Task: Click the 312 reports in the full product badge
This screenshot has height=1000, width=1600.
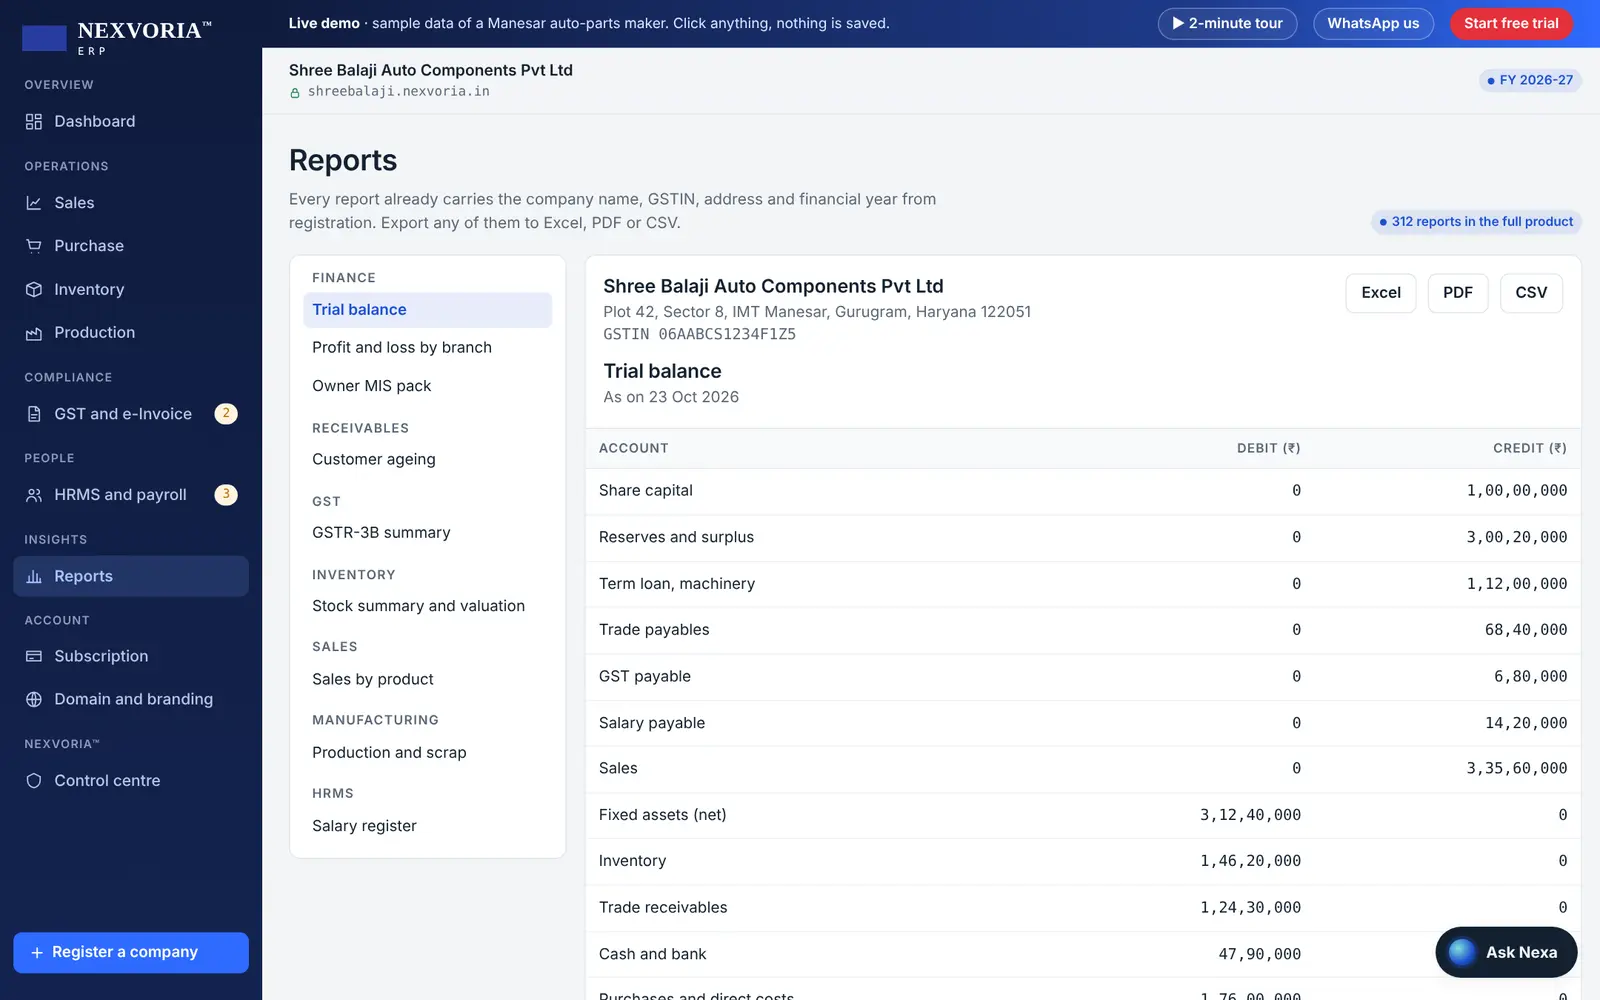Action: [x=1476, y=222]
